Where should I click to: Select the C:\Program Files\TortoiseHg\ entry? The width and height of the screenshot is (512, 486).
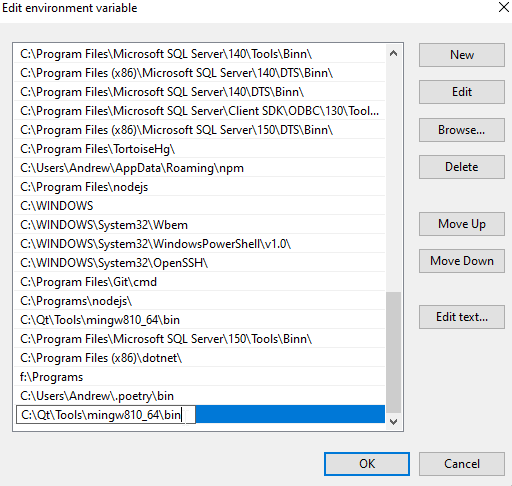point(199,149)
